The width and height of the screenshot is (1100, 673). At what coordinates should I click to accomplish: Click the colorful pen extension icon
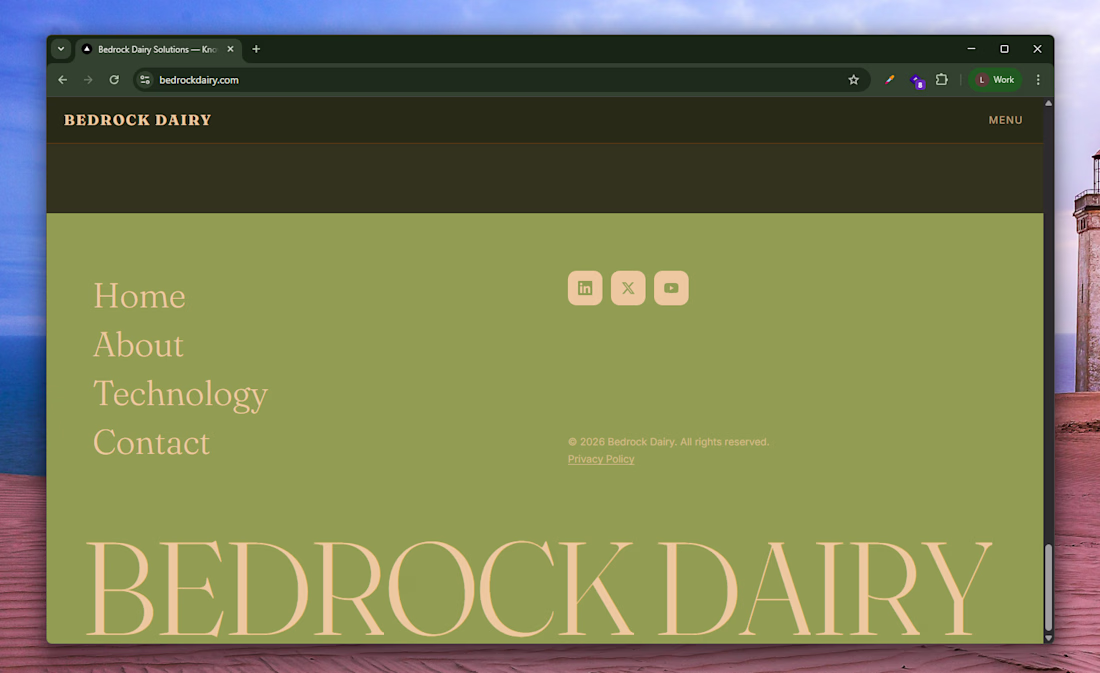(x=890, y=80)
